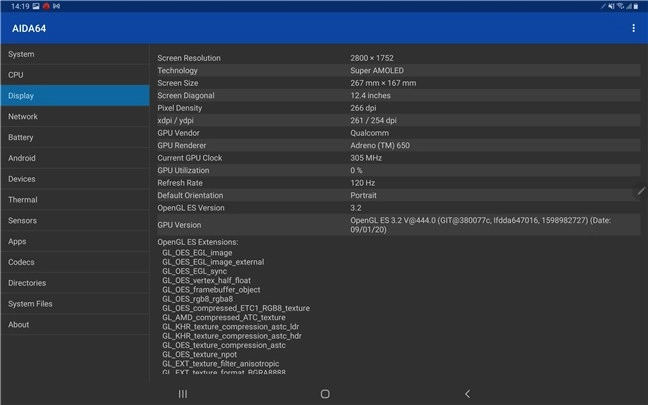Select GL_AMD_compressed_ATC_texture extension
The height and width of the screenshot is (405, 648).
[x=224, y=317]
